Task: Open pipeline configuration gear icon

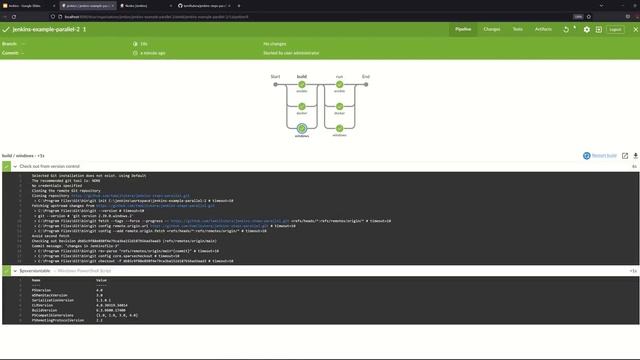Action: tap(587, 29)
